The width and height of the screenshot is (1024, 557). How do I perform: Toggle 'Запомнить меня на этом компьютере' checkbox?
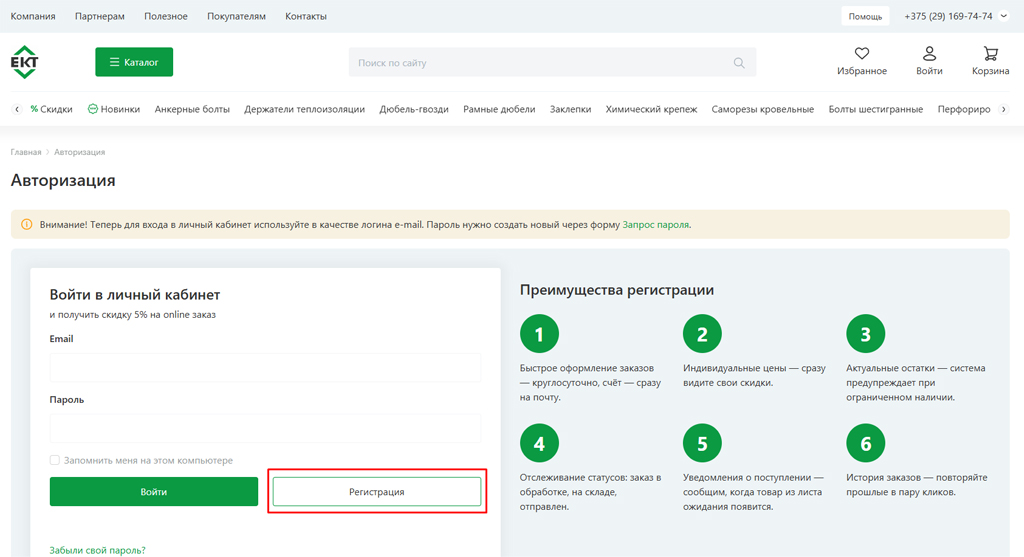(x=55, y=461)
